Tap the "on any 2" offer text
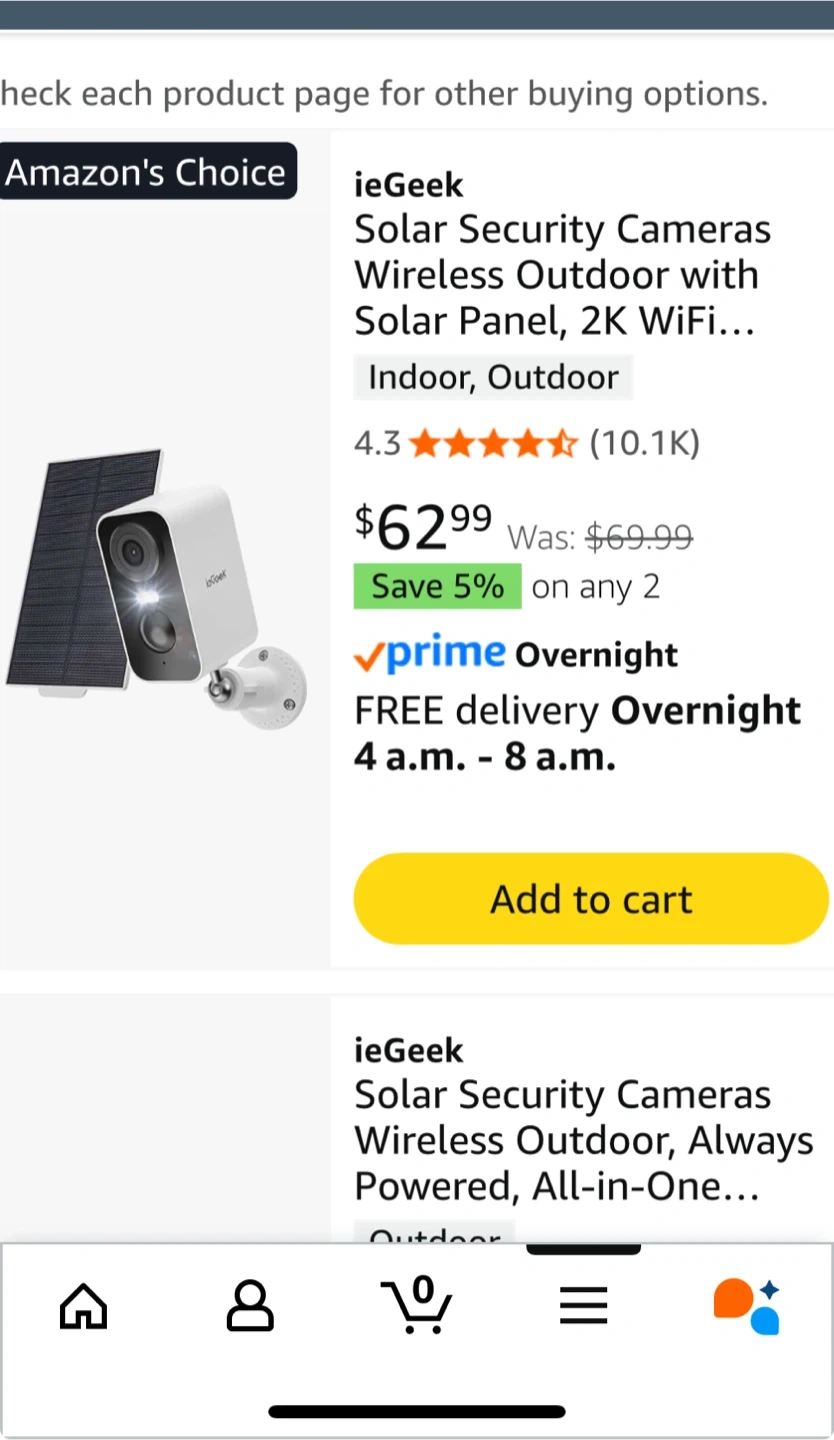The image size is (834, 1440). click(x=596, y=587)
